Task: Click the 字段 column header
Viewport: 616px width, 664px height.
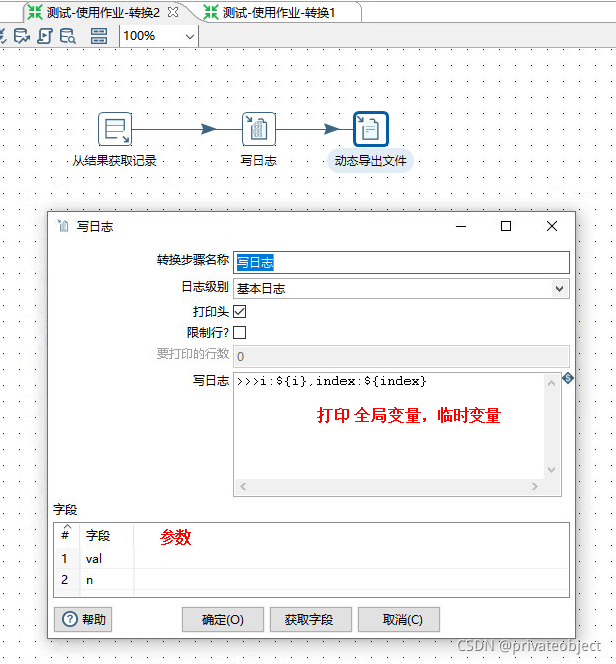Action: coord(107,536)
